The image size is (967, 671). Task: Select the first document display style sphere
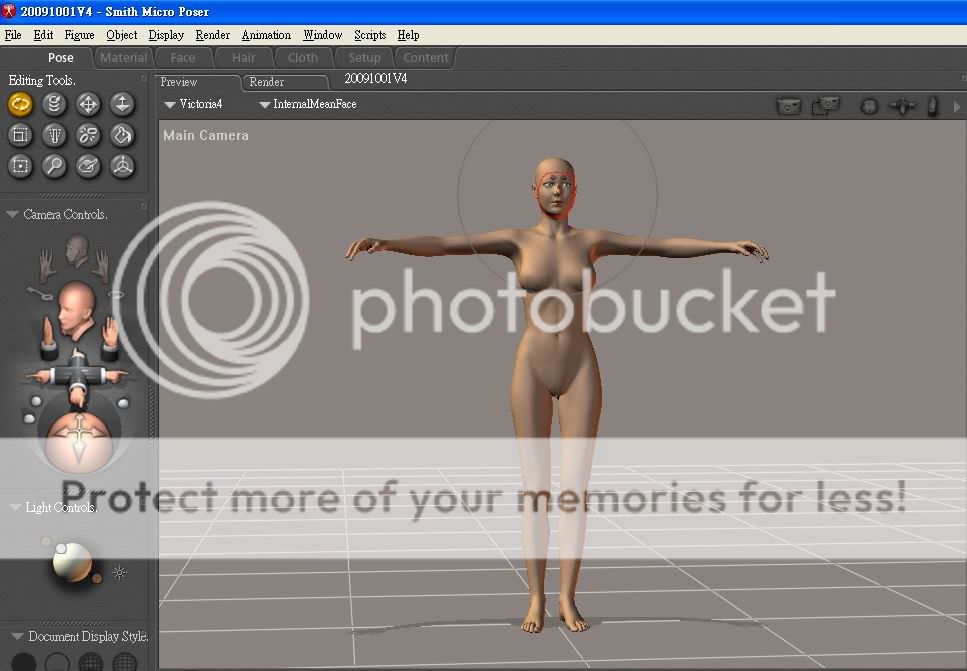23,662
